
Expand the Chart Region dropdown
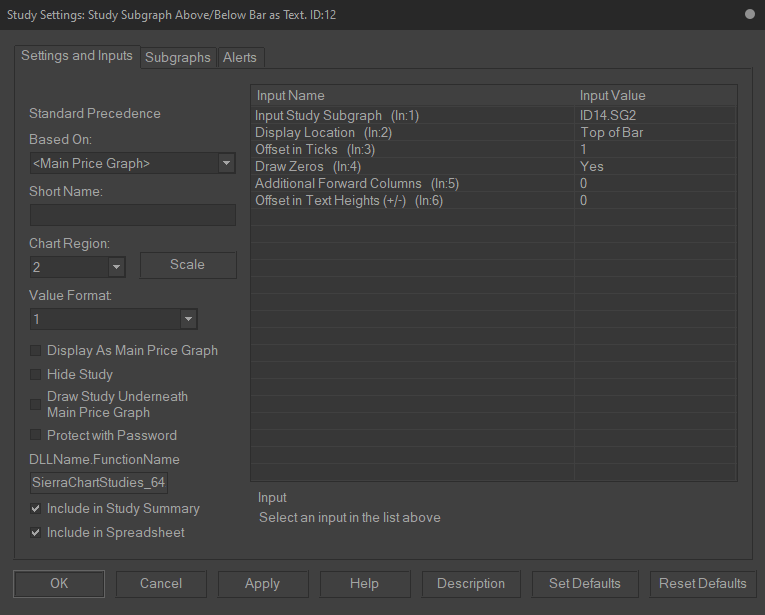[116, 267]
